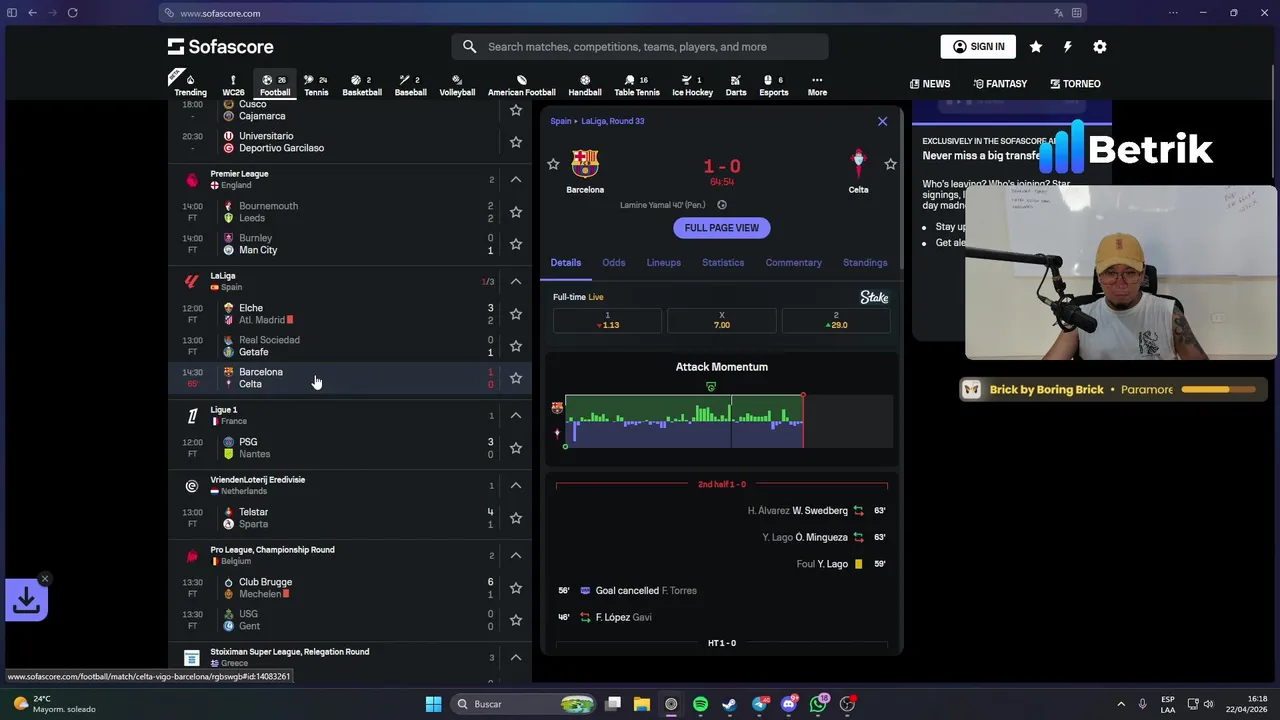Collapse the LaLiga section
Screen dimensions: 1280x720
pyautogui.click(x=516, y=282)
